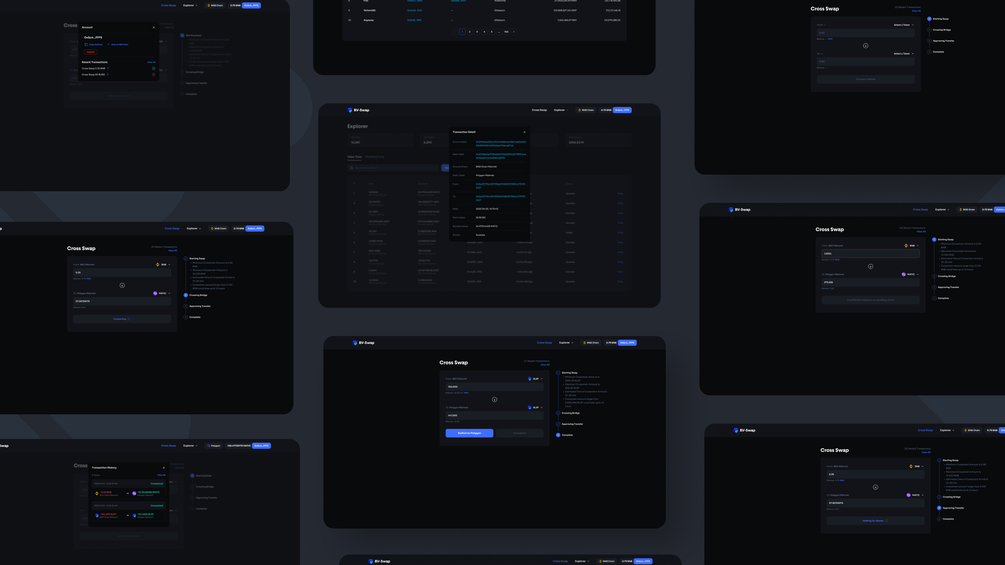Open Explorer dropdown in Transaction Detail window header
The image size is (1005, 565).
[x=560, y=110]
